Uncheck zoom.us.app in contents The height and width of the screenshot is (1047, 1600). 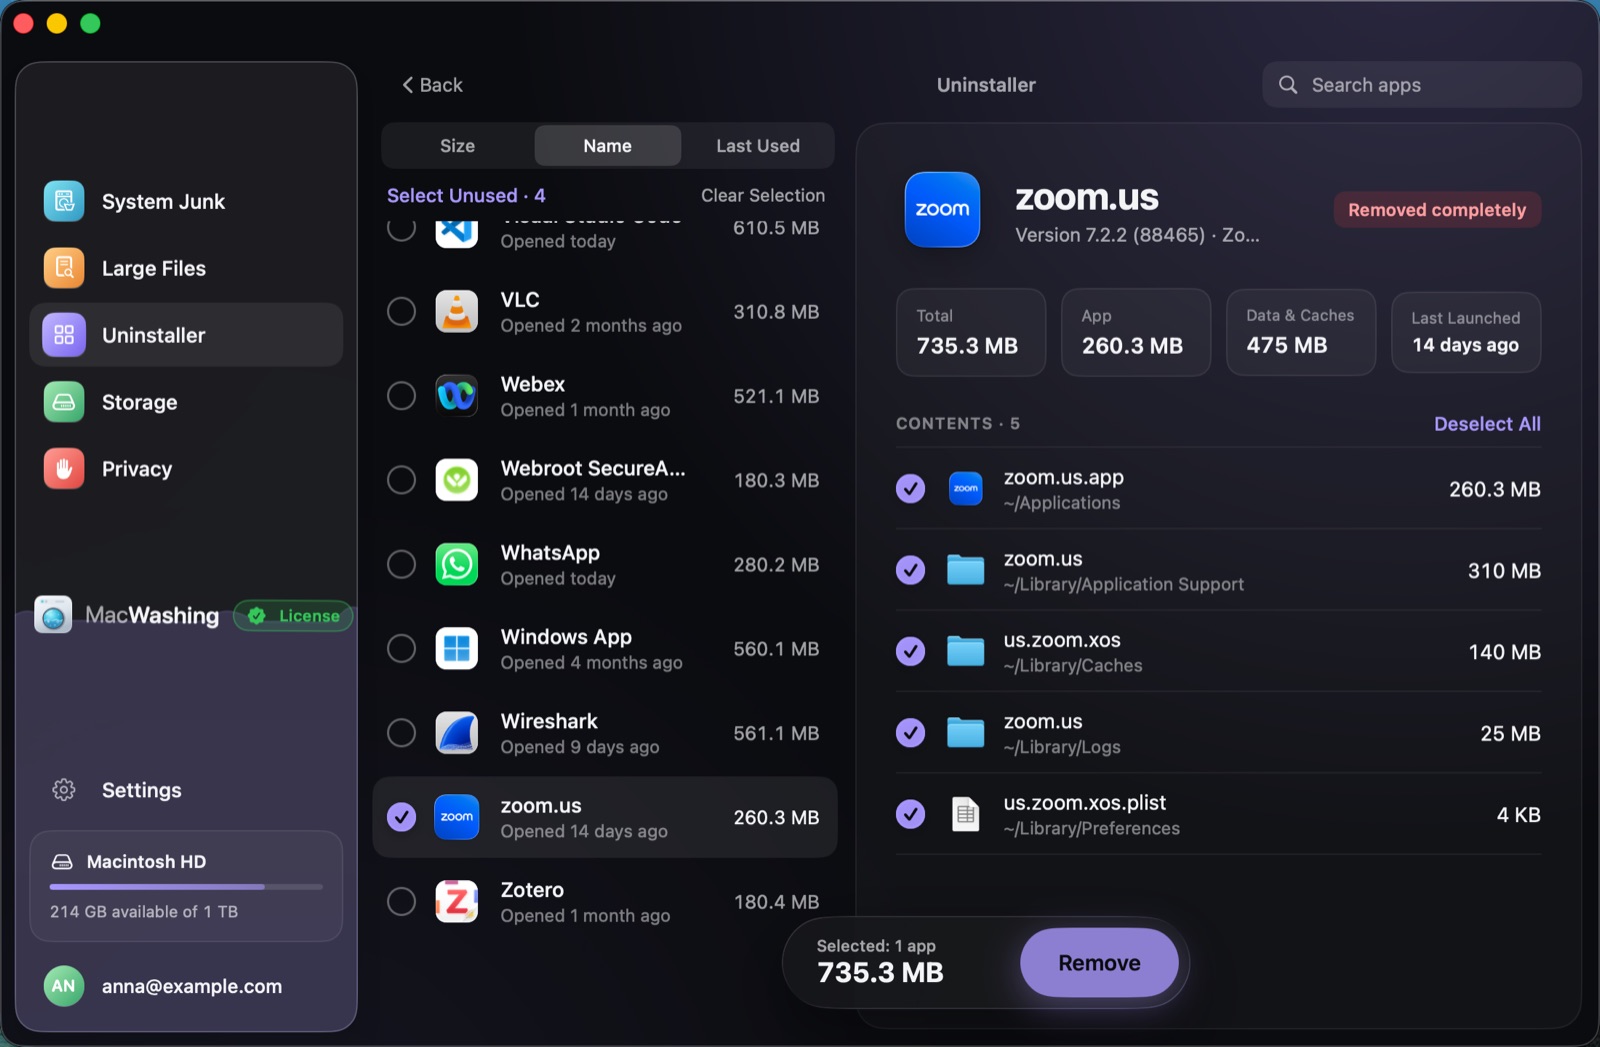[x=910, y=489]
